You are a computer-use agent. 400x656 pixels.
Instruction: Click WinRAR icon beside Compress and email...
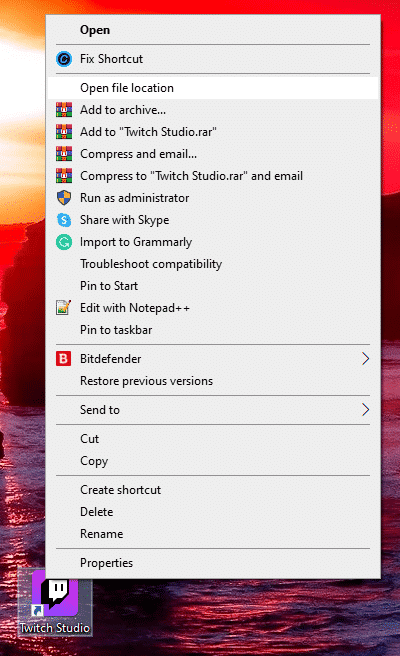pos(64,154)
